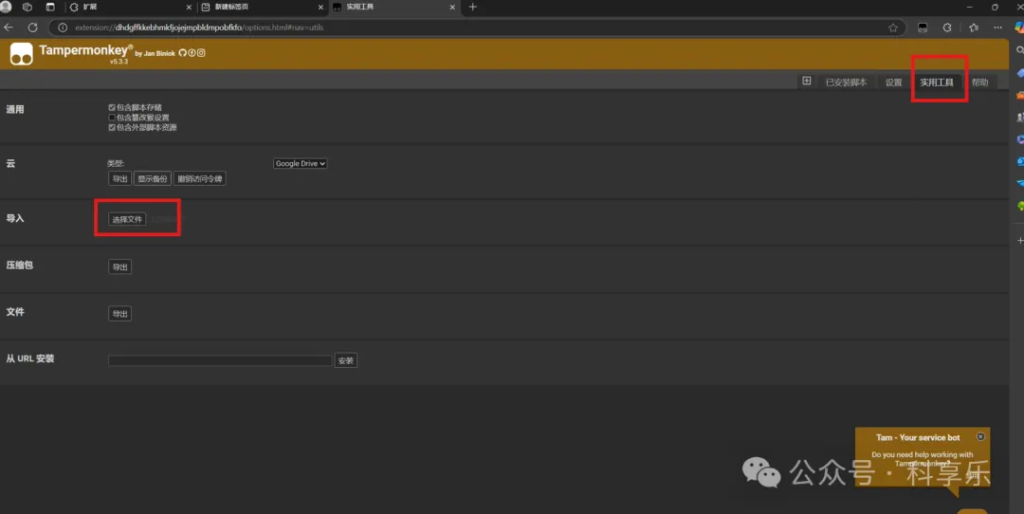Open Tampermonkey Instagram icon link
Screen dimensions: 1024x514
(201, 53)
